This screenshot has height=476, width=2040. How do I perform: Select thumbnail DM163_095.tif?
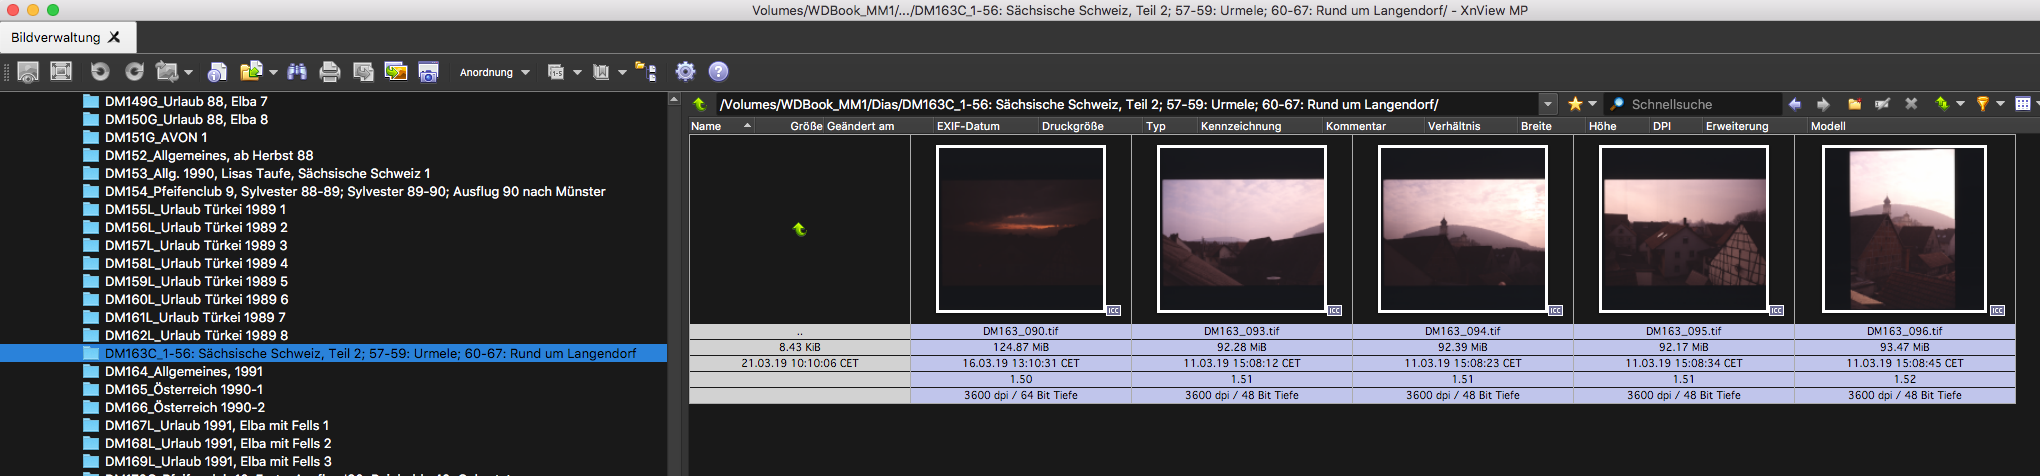[1684, 229]
